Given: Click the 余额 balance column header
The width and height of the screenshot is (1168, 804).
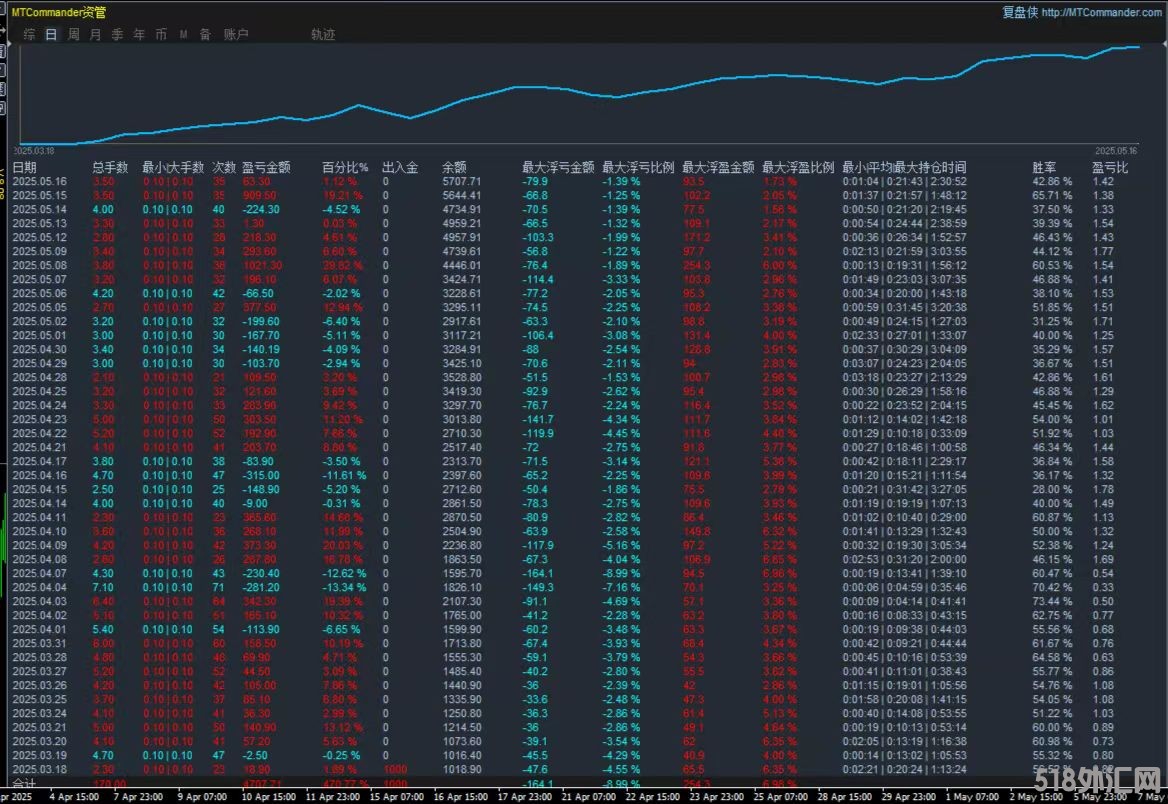Looking at the screenshot, I should (454, 168).
